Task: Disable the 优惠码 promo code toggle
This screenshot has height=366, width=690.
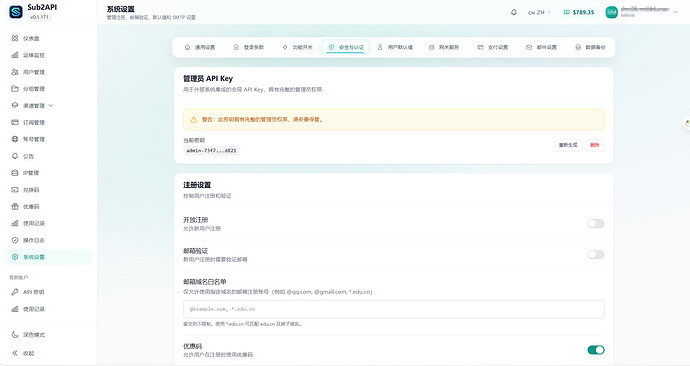Action: (x=596, y=350)
